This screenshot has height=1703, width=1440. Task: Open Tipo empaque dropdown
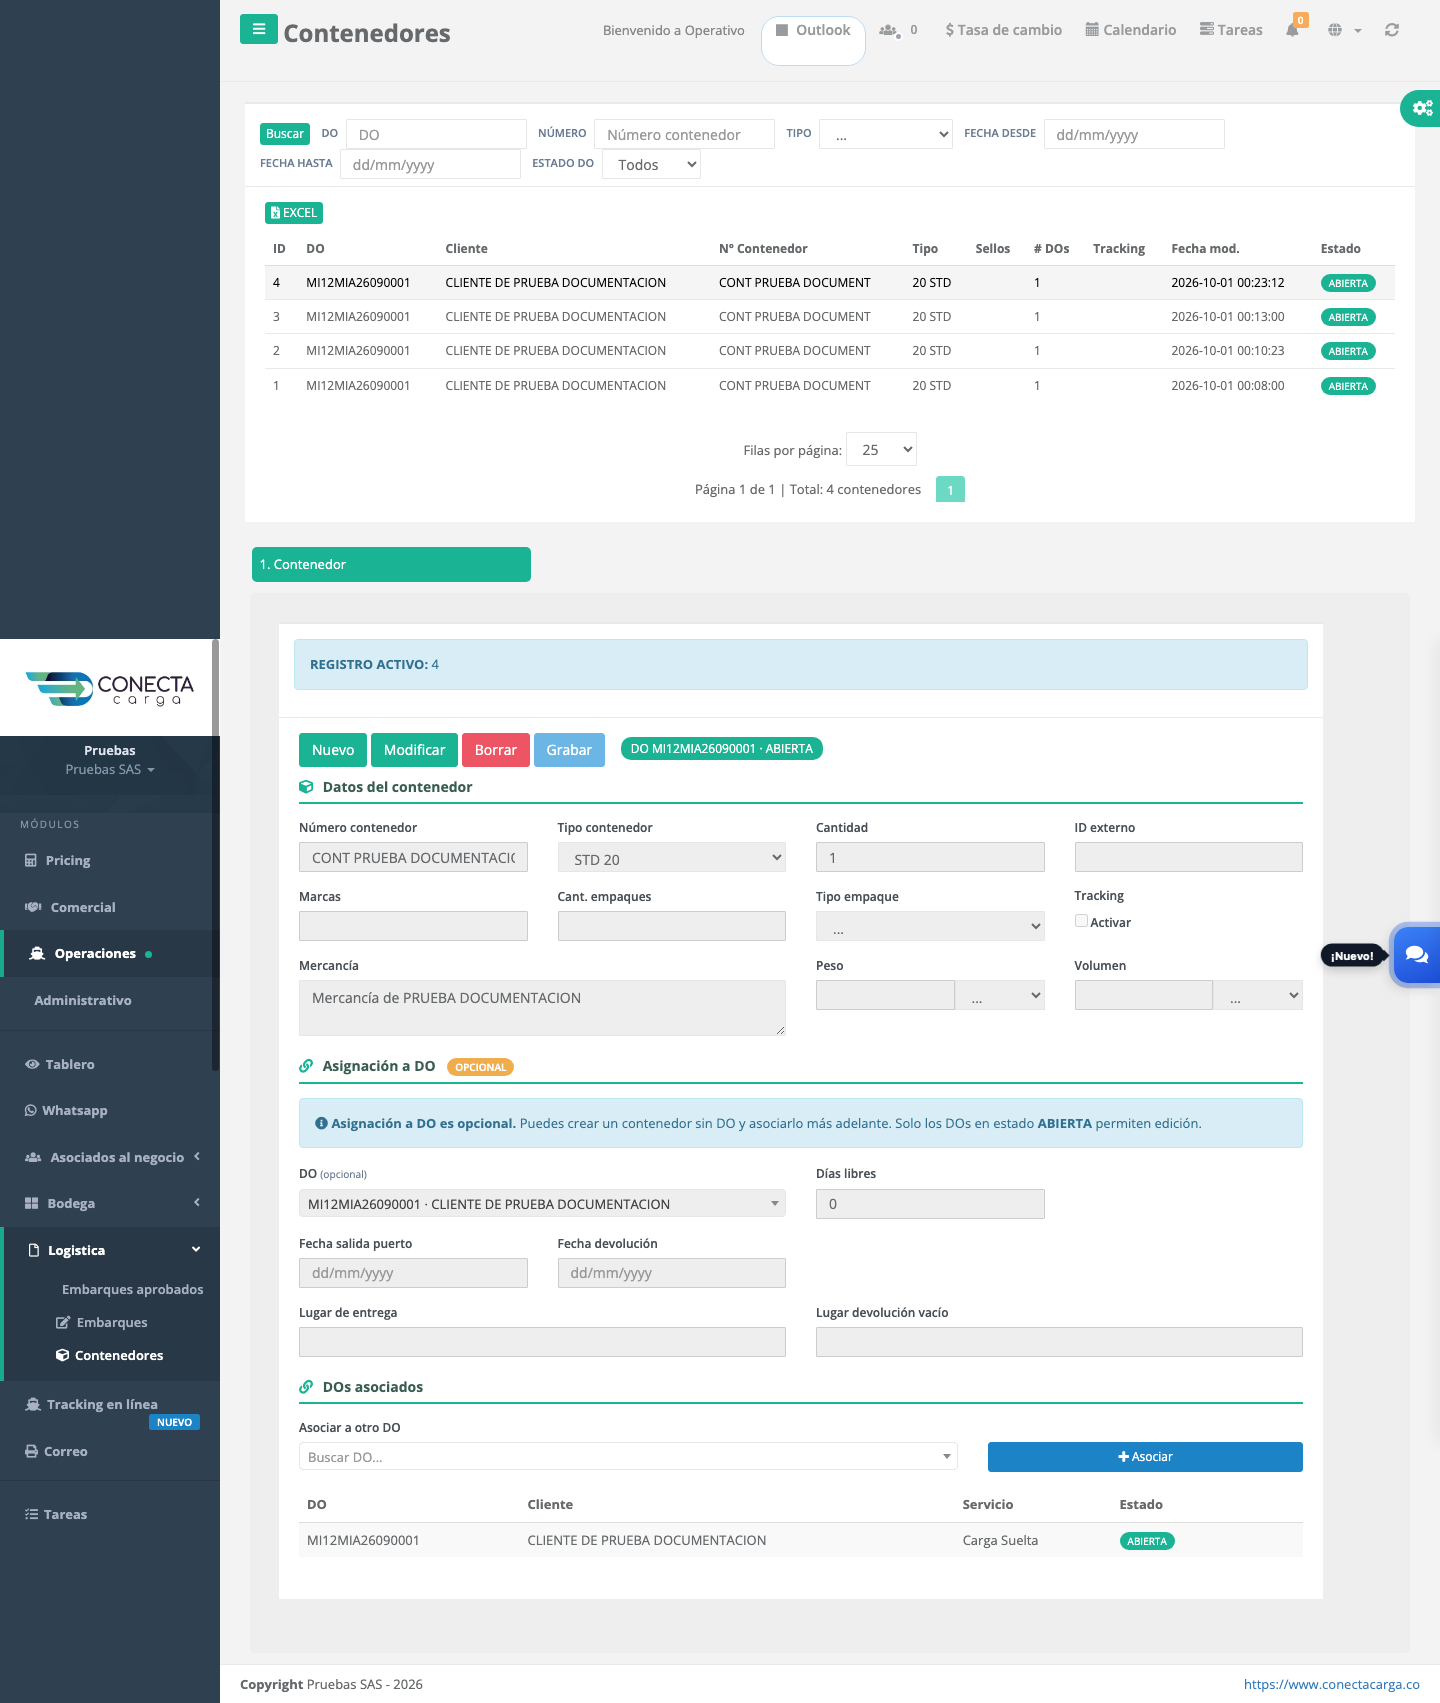[930, 927]
